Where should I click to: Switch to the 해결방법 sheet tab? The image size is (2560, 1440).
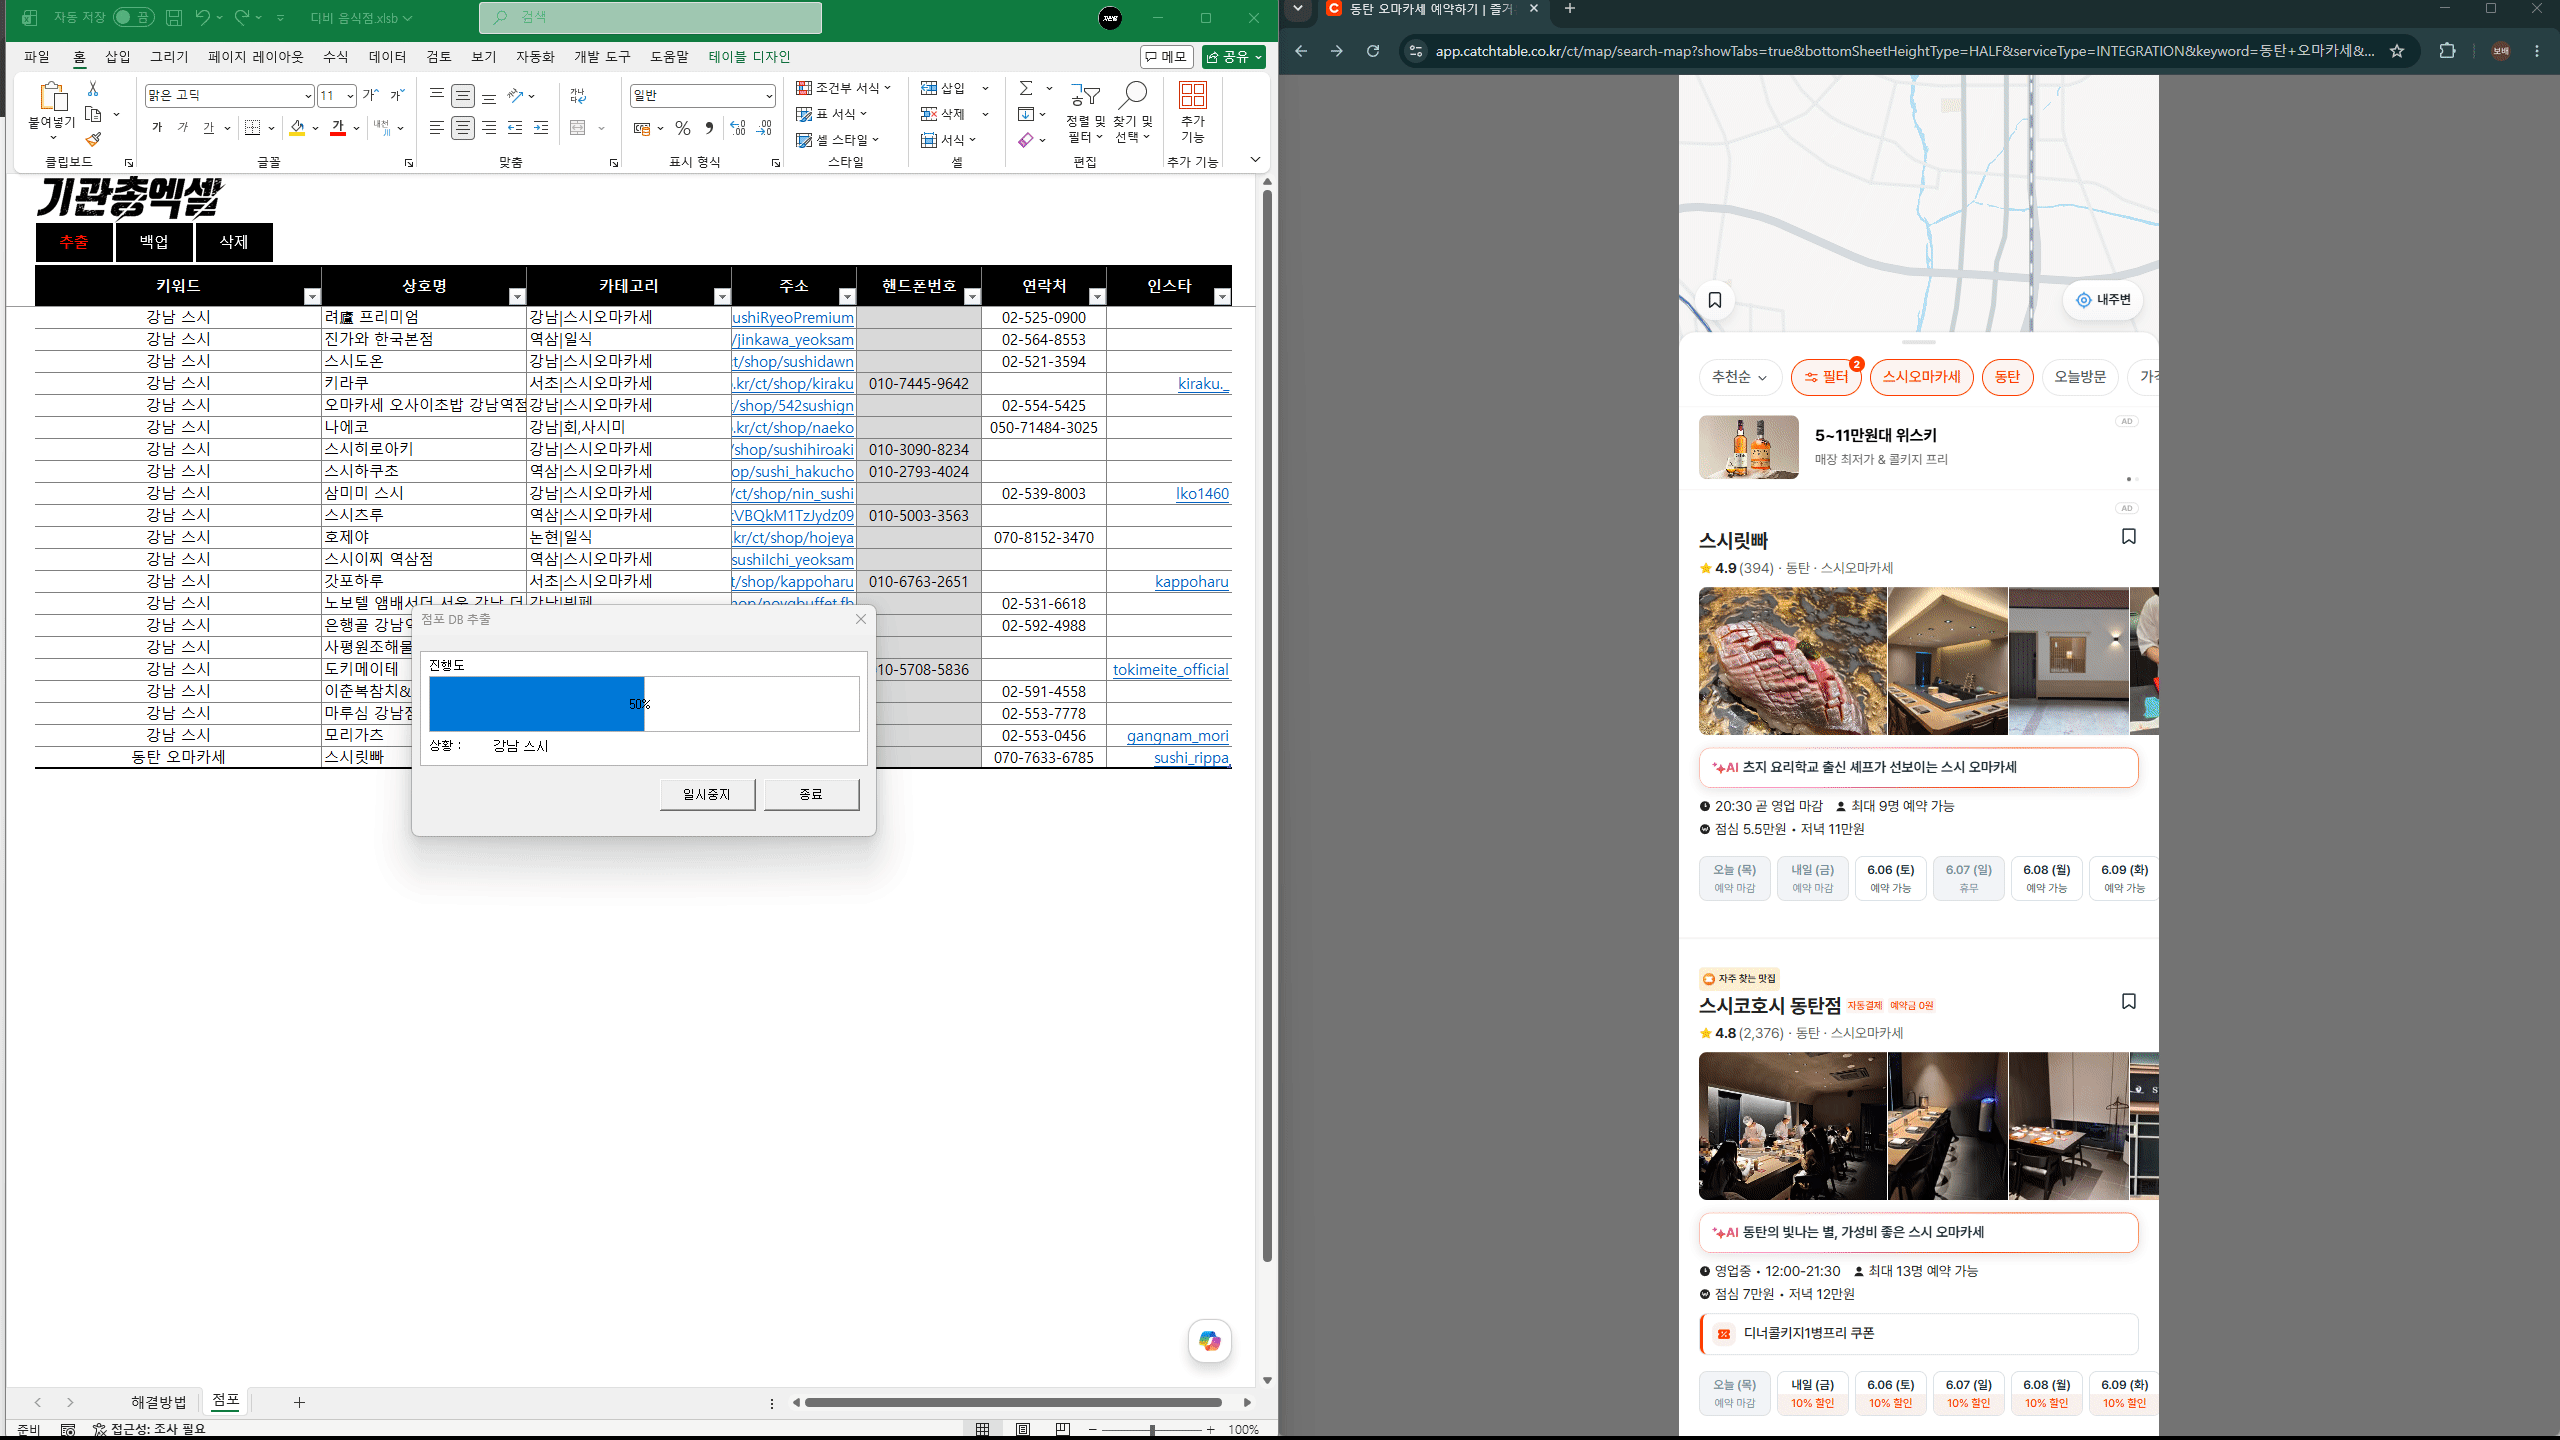click(x=159, y=1402)
